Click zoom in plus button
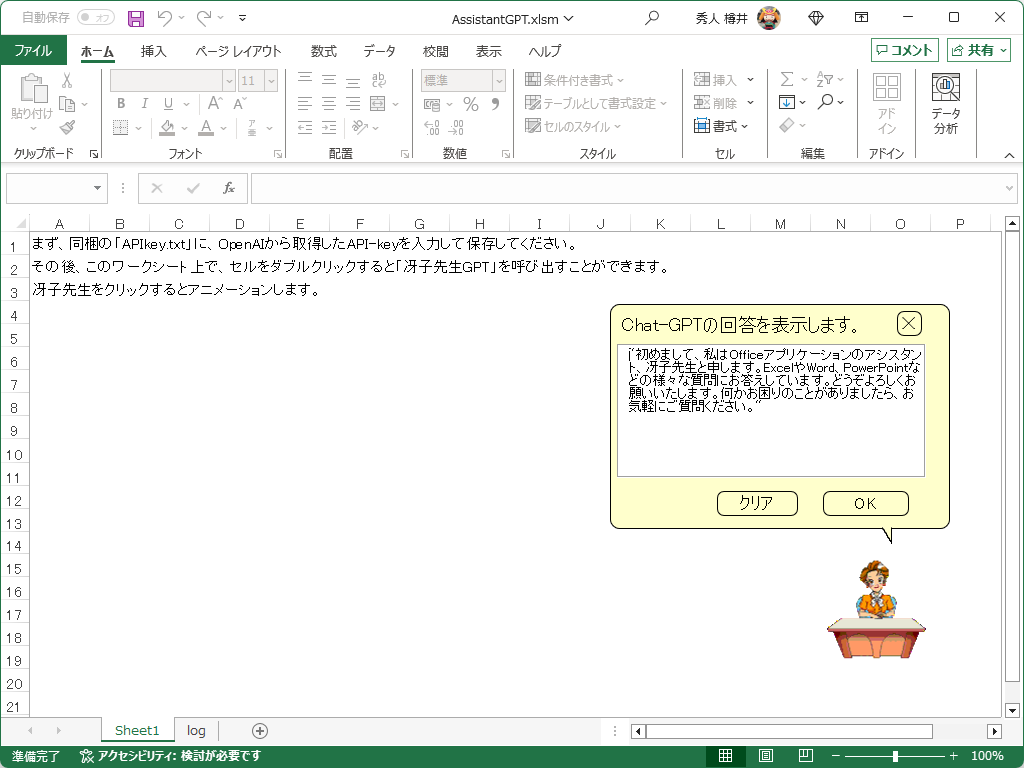Viewport: 1024px width, 768px height. (x=953, y=756)
